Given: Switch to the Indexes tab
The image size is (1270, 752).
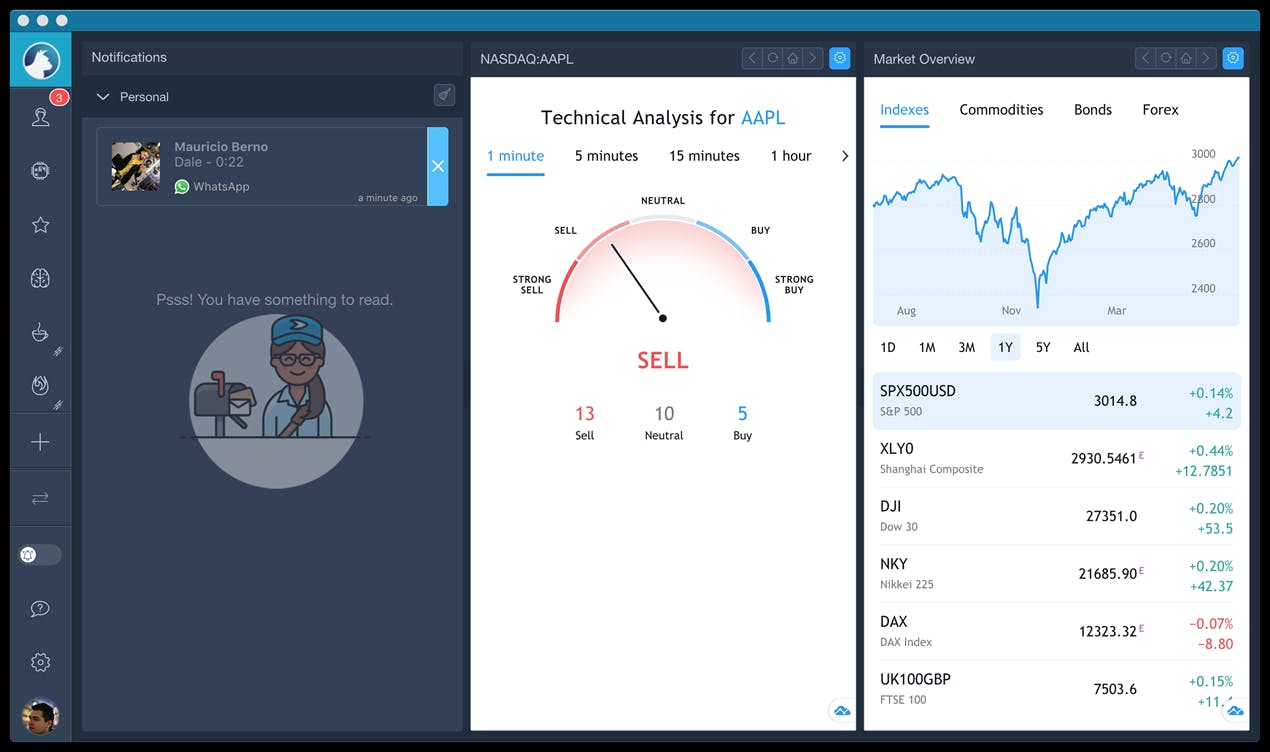Looking at the screenshot, I should (905, 110).
